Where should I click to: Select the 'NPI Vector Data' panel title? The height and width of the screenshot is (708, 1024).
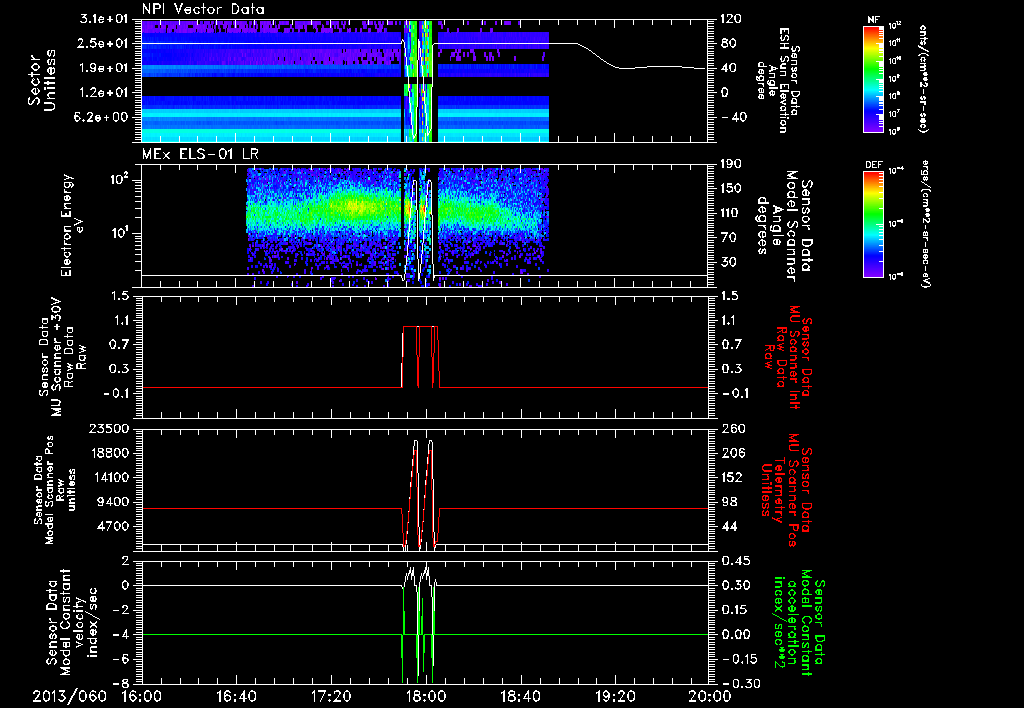point(203,8)
